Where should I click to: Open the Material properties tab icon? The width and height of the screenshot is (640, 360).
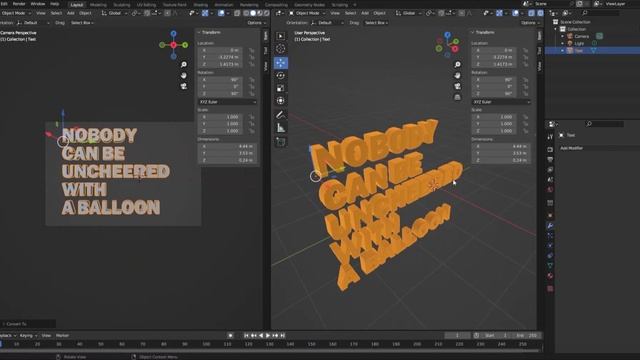click(x=550, y=276)
